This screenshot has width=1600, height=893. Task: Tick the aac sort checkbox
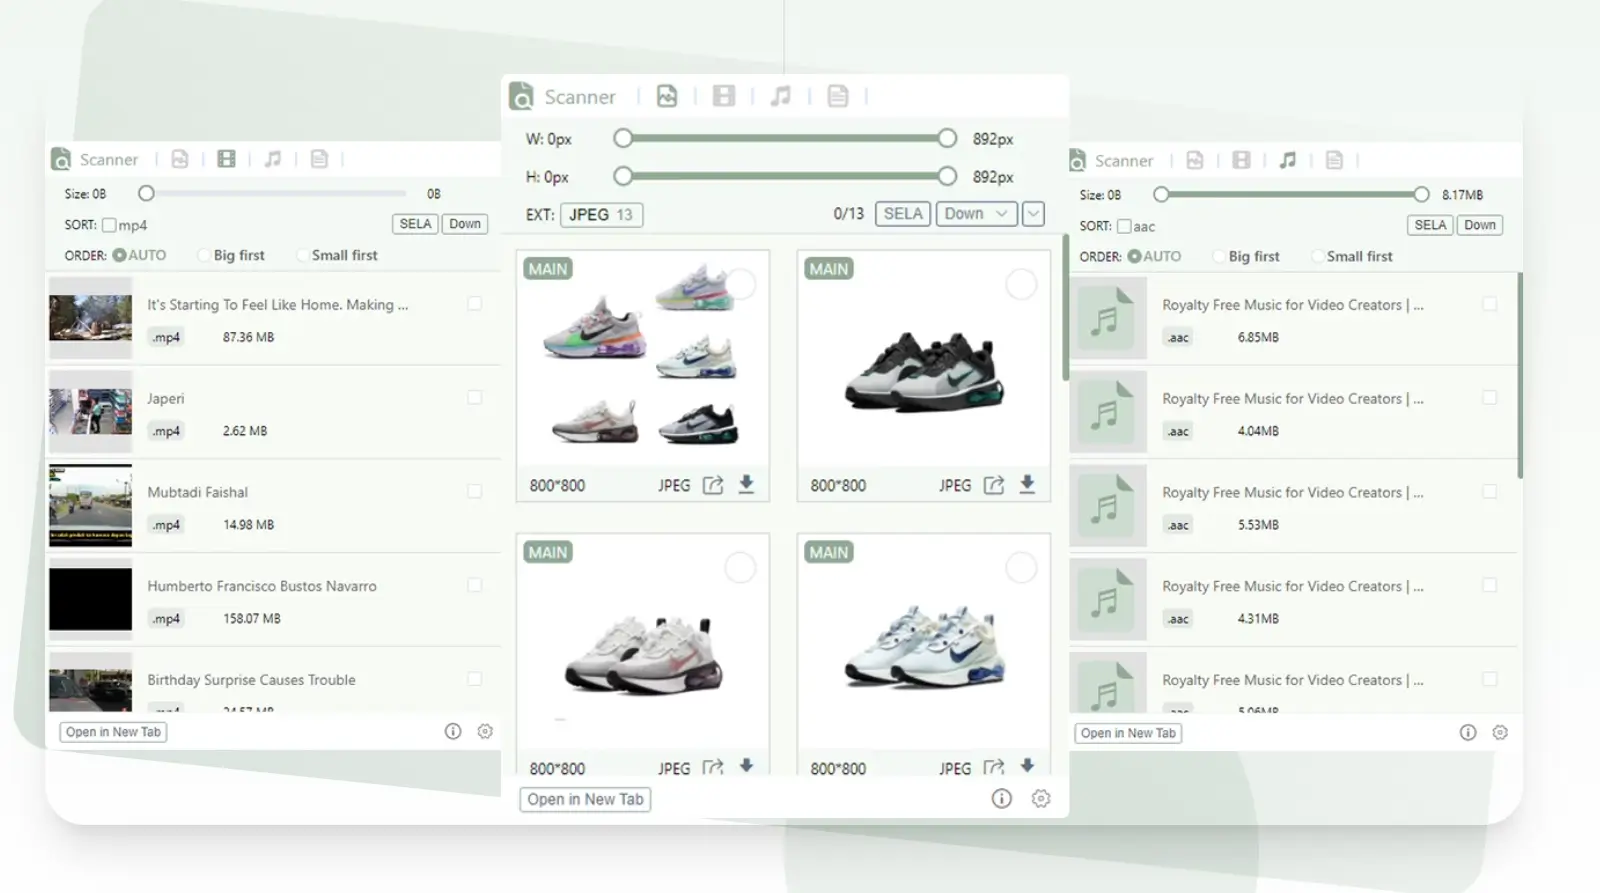[x=1124, y=226]
